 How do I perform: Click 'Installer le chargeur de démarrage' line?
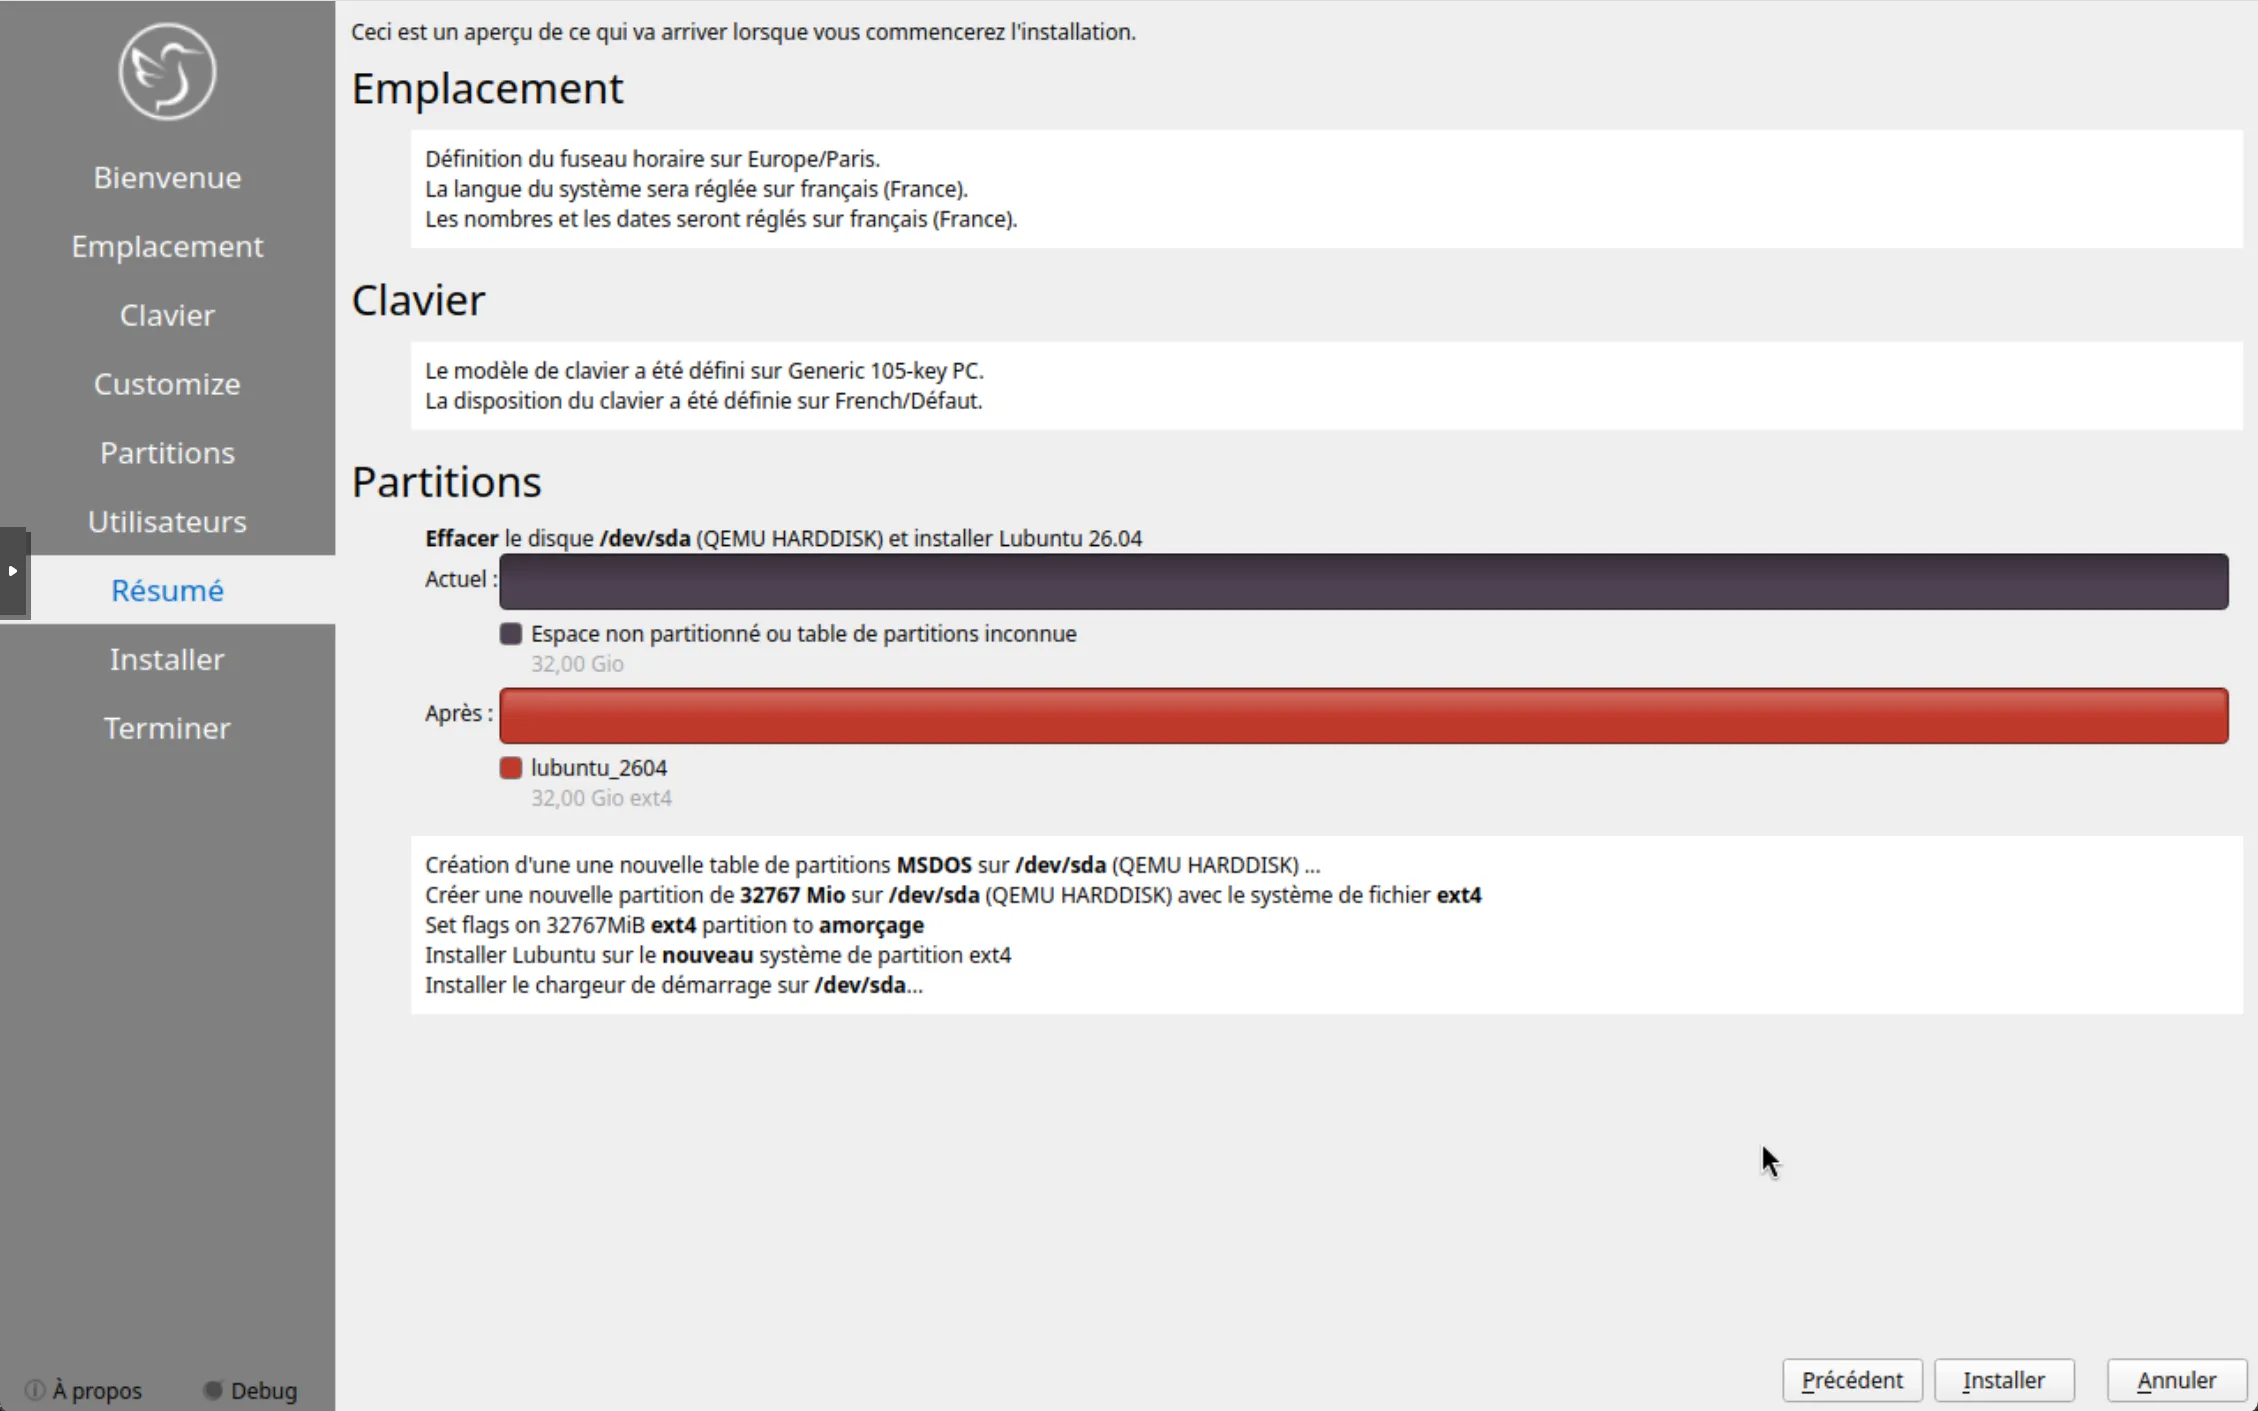pos(674,985)
